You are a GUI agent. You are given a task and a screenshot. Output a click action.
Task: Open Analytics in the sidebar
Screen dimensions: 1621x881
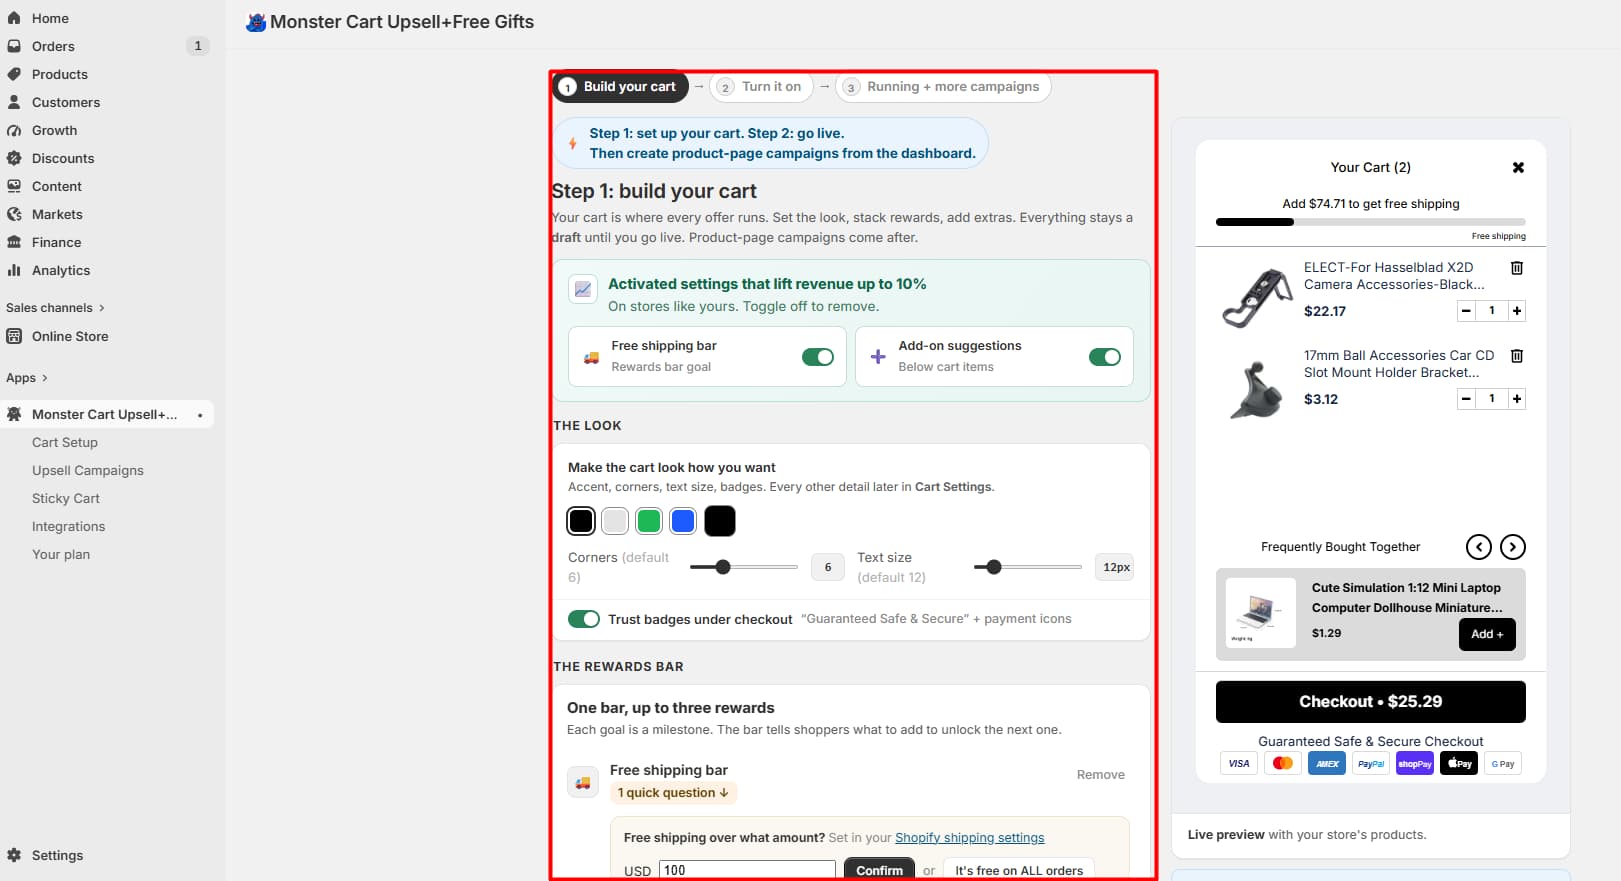(61, 270)
